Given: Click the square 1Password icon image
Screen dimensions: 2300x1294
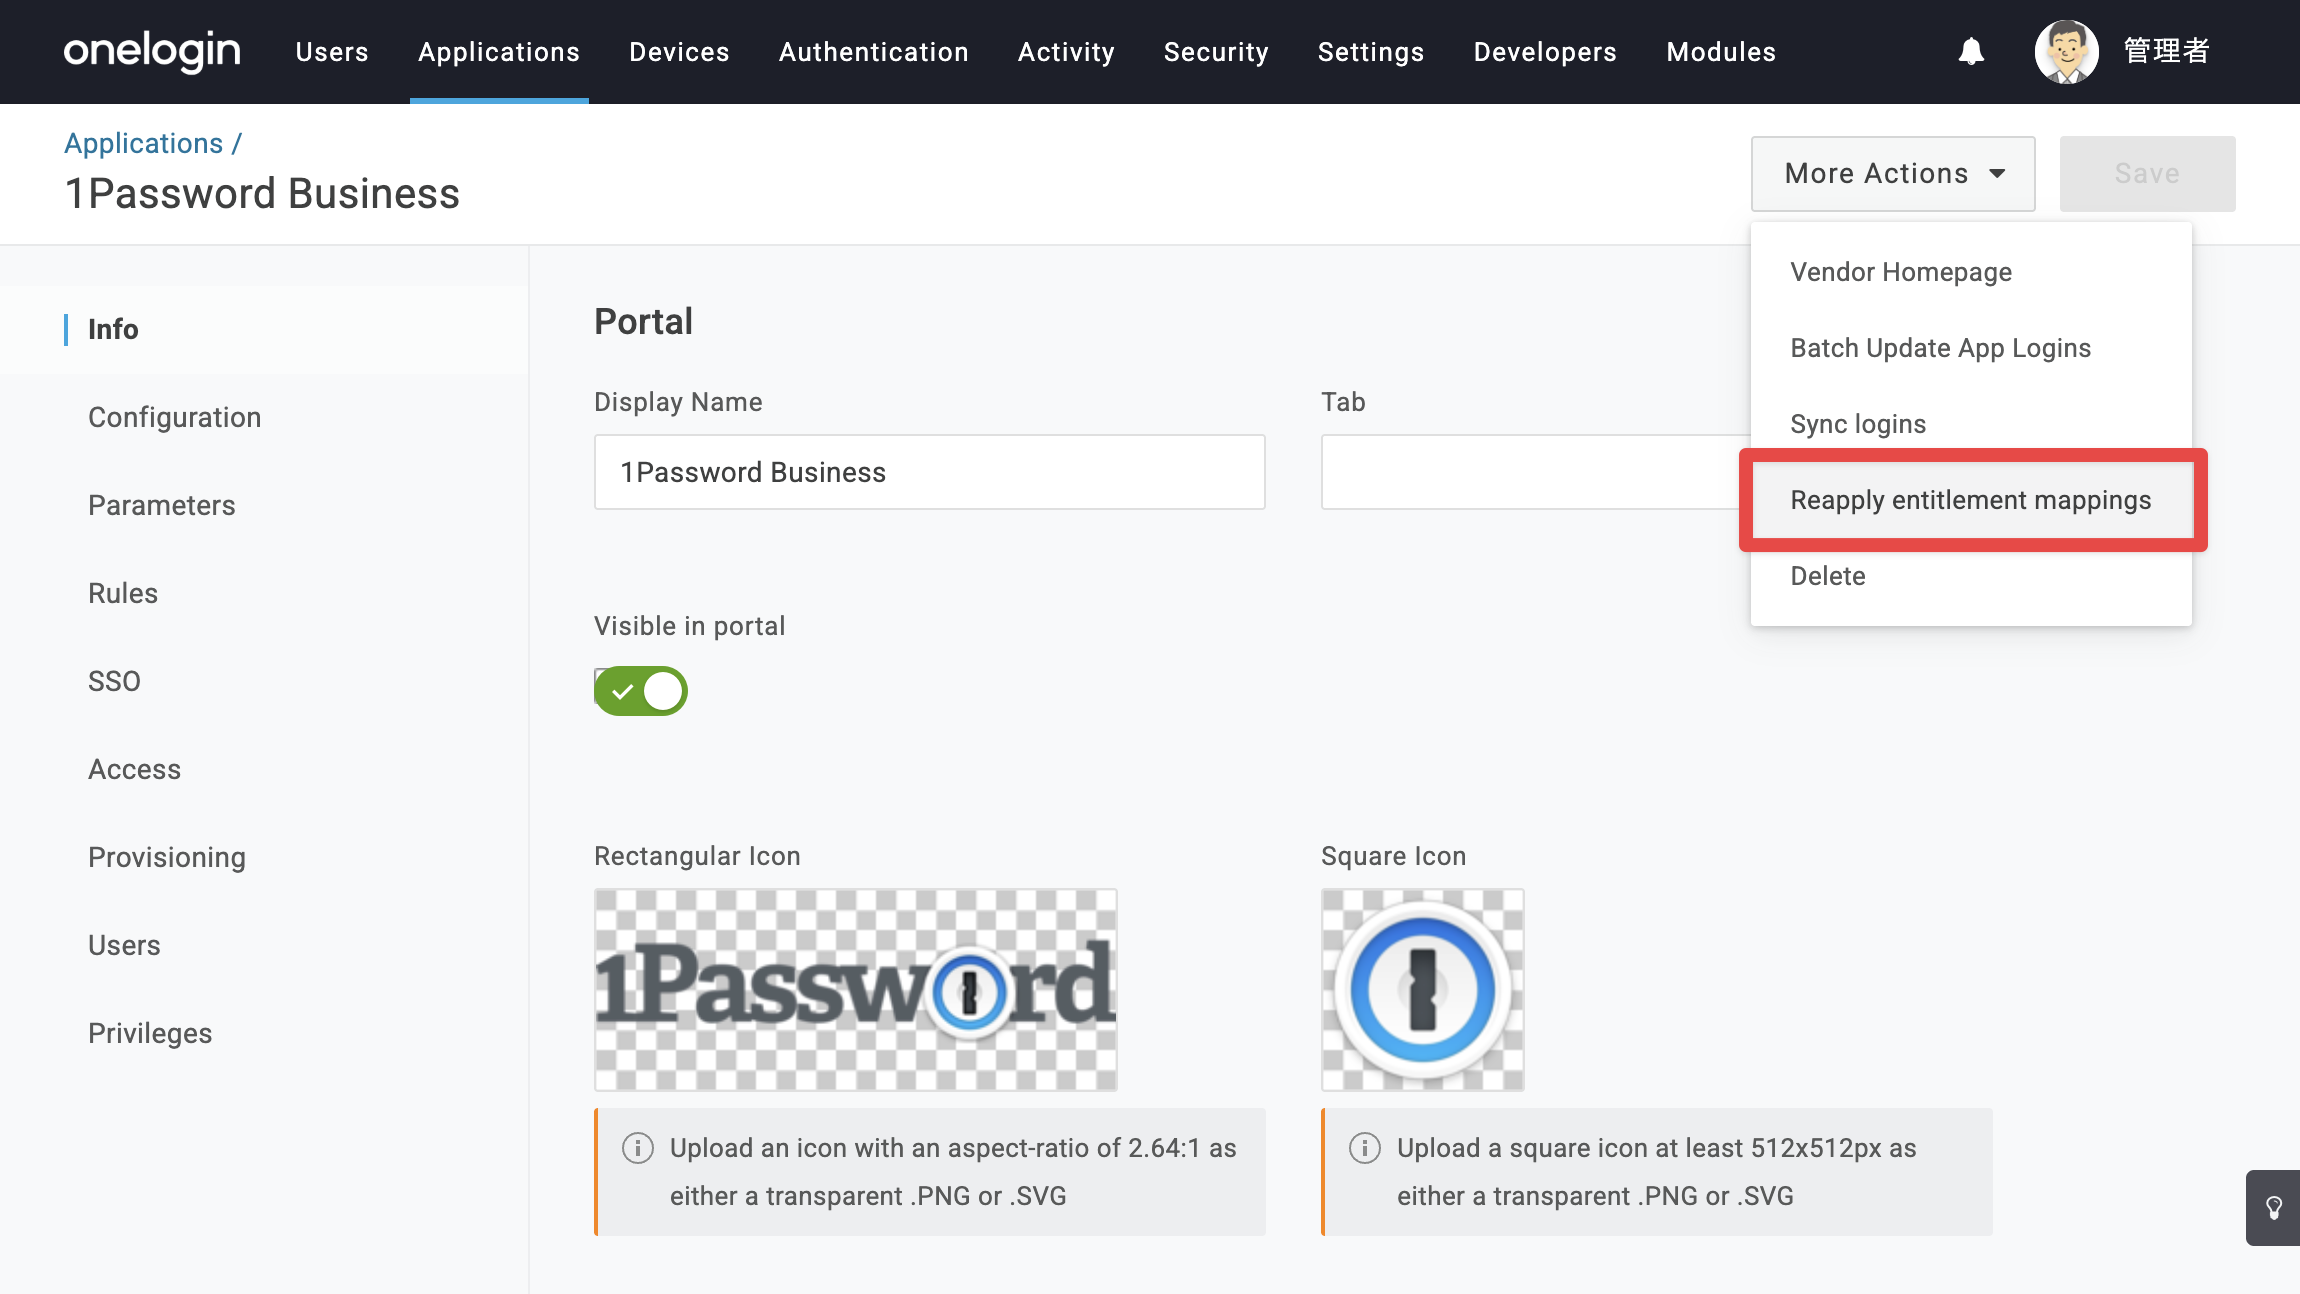Looking at the screenshot, I should coord(1423,990).
